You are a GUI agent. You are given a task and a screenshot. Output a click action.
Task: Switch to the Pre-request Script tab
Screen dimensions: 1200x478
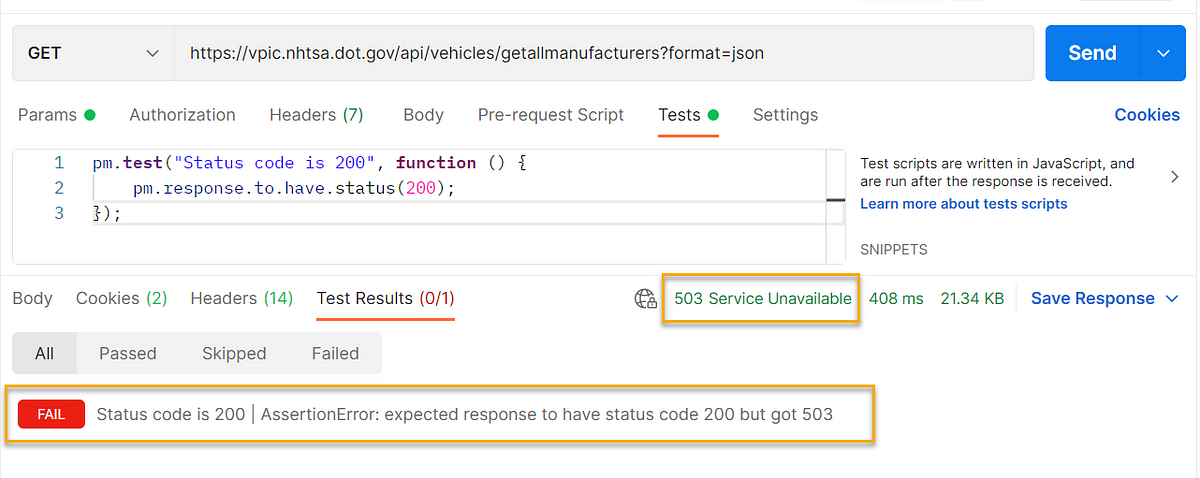(550, 115)
